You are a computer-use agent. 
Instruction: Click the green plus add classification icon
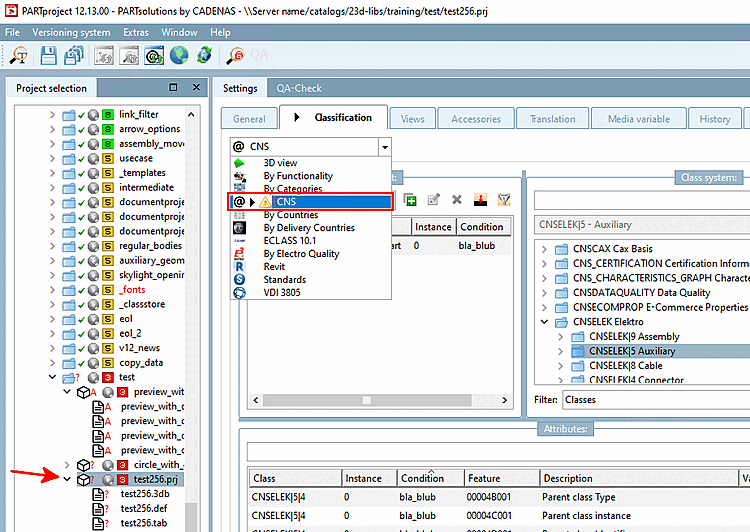[410, 200]
